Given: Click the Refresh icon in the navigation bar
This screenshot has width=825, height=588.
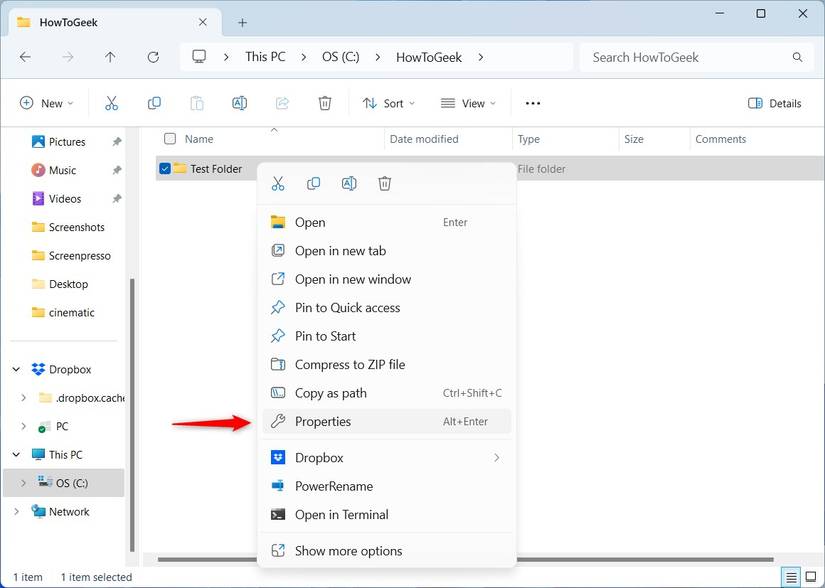Looking at the screenshot, I should (x=153, y=57).
